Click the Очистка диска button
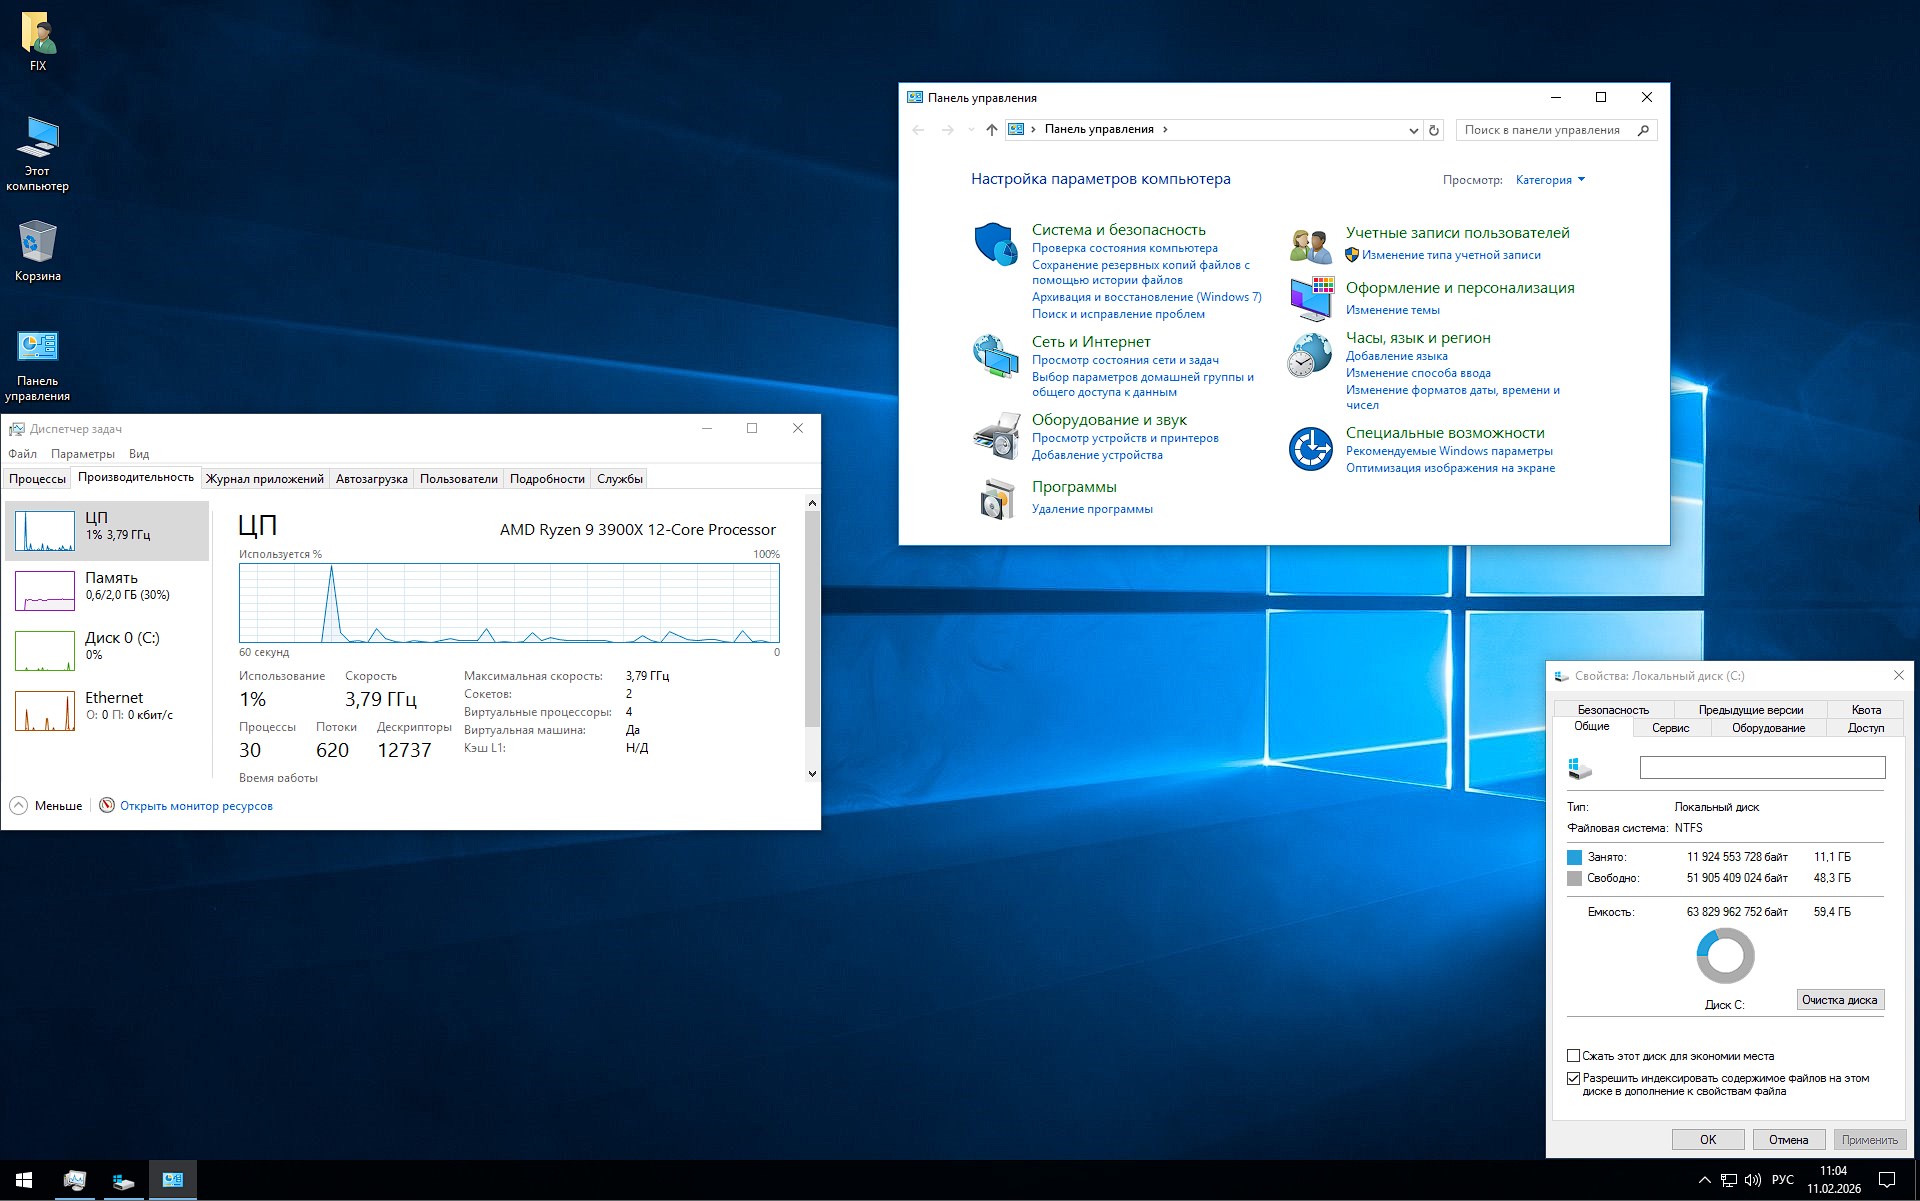 (1840, 1000)
